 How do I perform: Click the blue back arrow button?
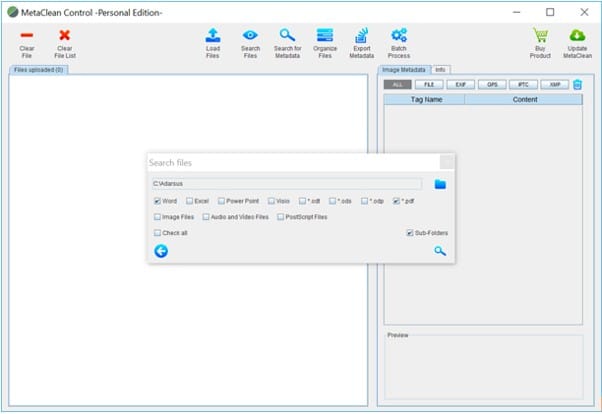161,251
